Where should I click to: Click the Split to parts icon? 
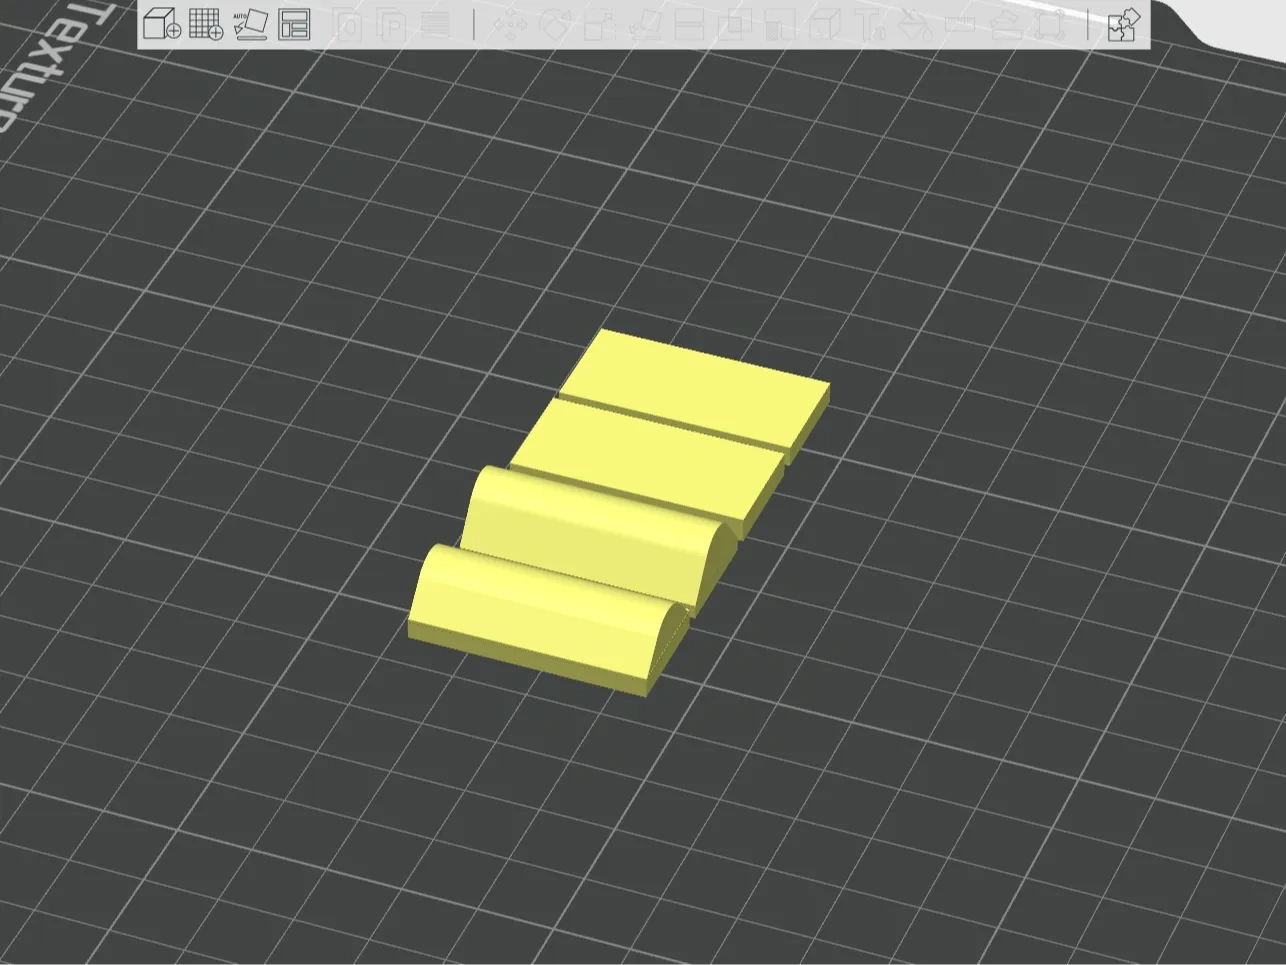[391, 24]
